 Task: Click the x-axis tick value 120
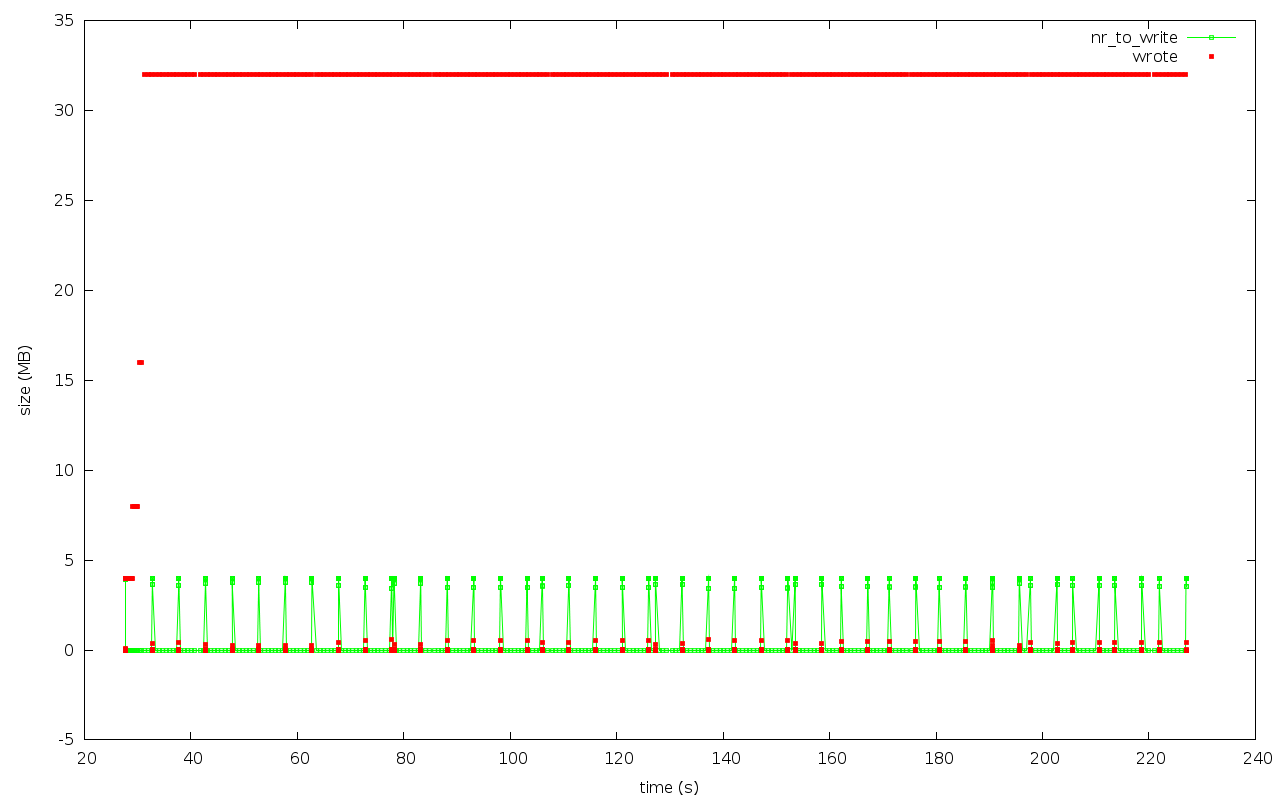617,759
